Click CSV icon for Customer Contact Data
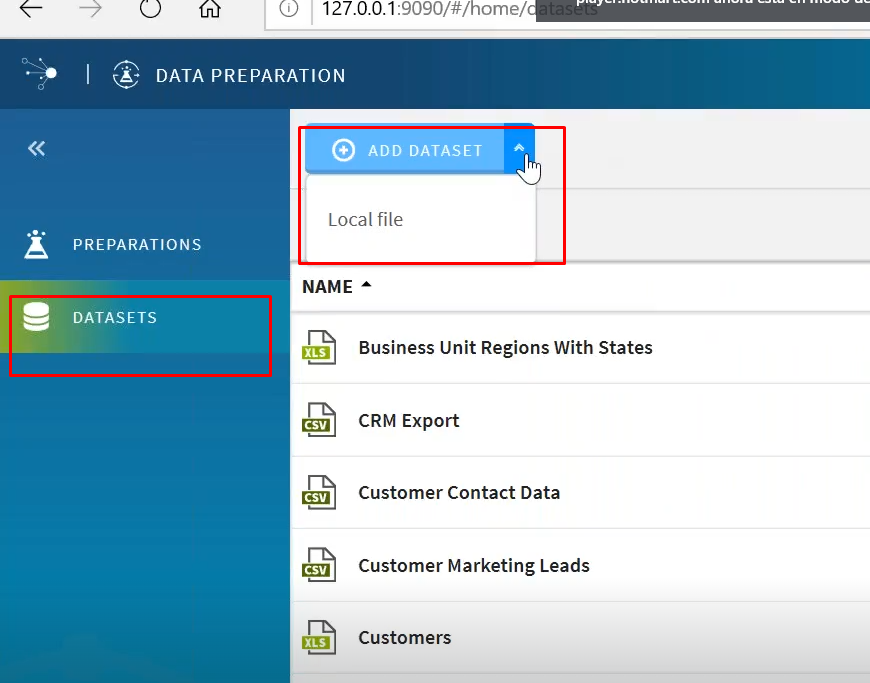Image resolution: width=870 pixels, height=683 pixels. (319, 492)
